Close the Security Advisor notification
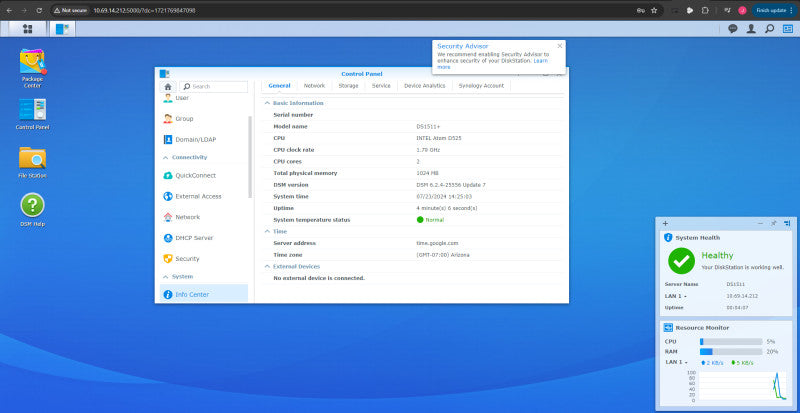 point(560,45)
